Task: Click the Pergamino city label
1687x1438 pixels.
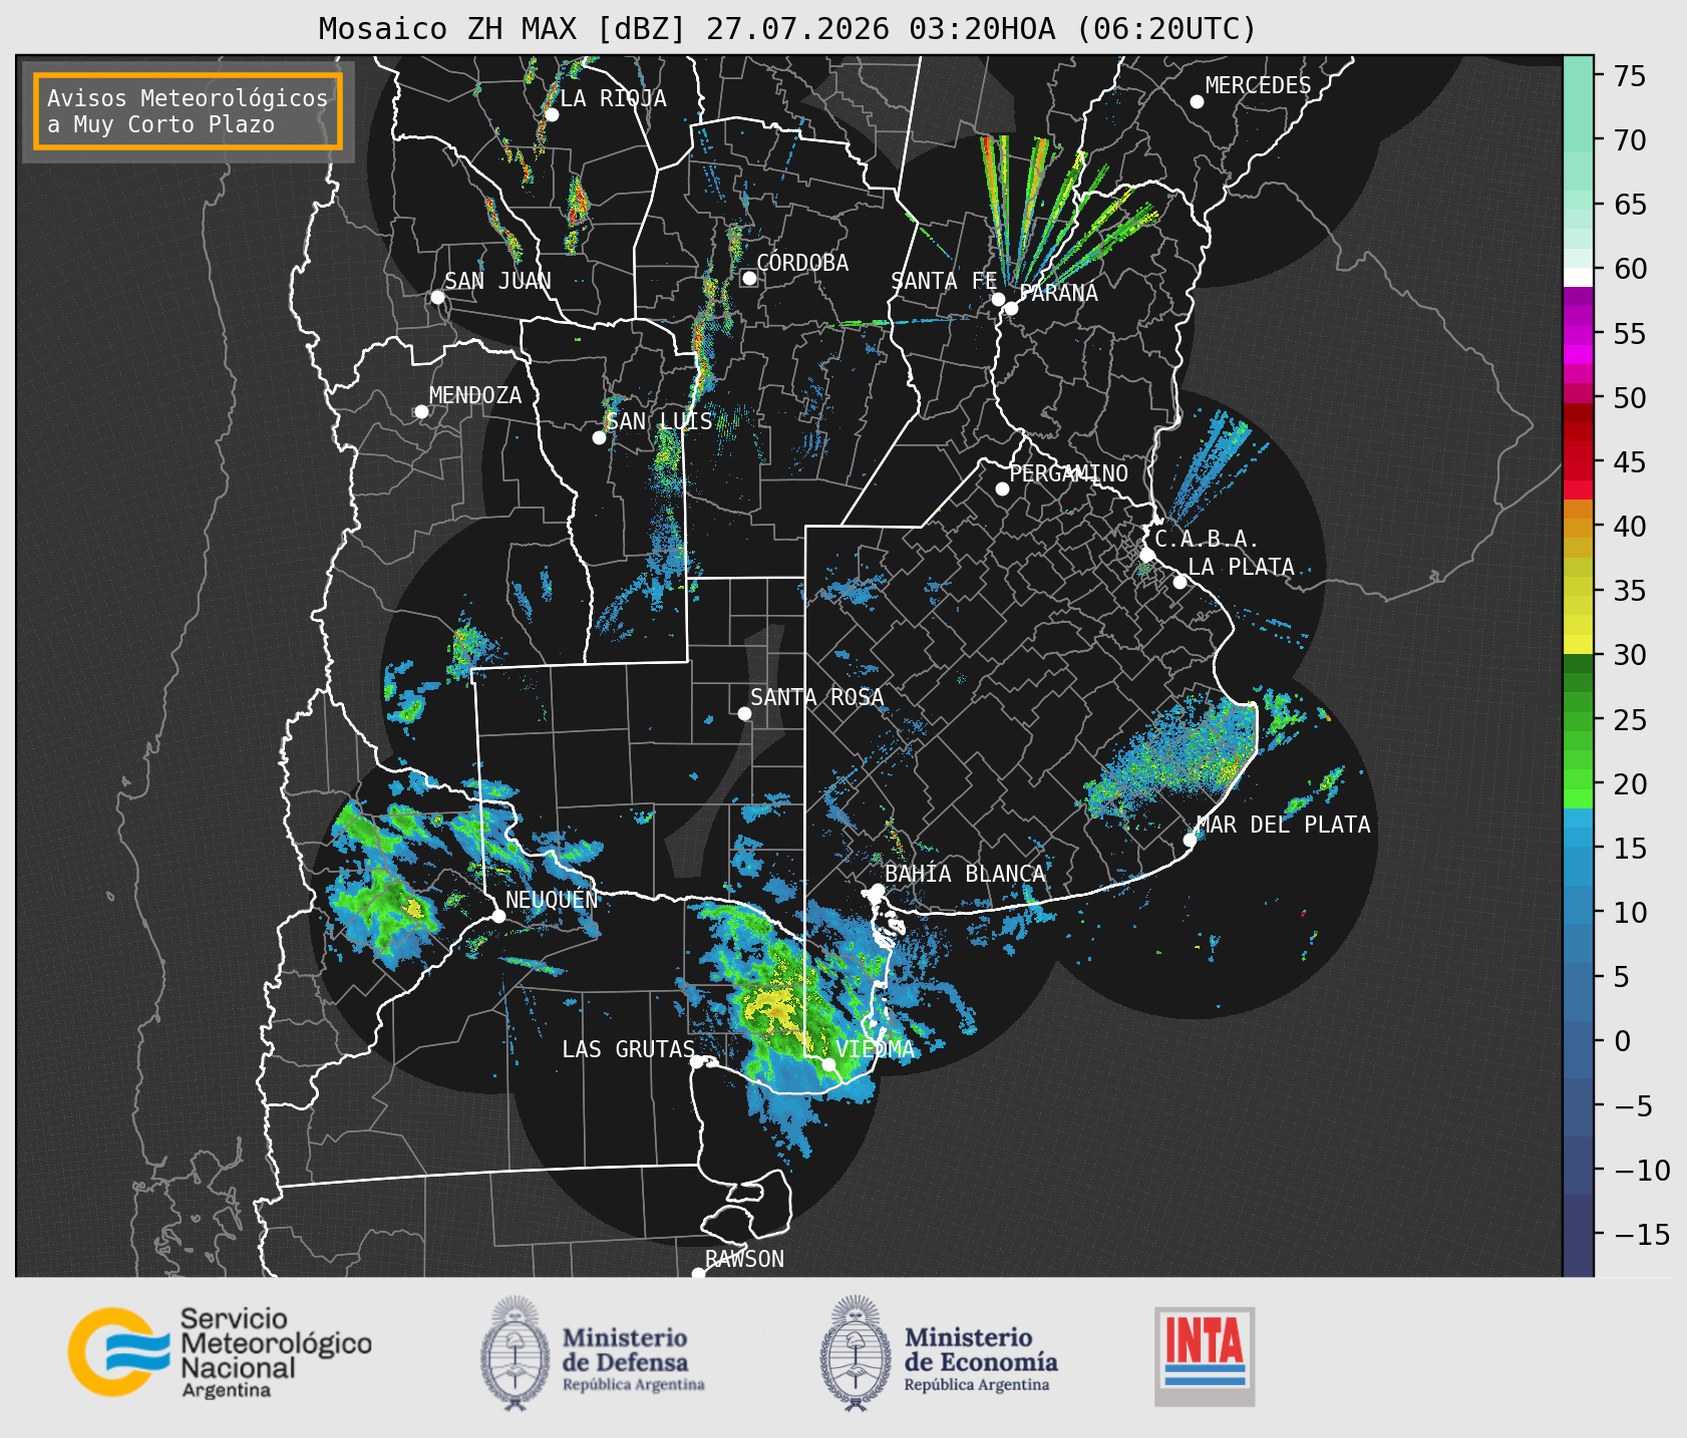Action: click(x=1068, y=473)
